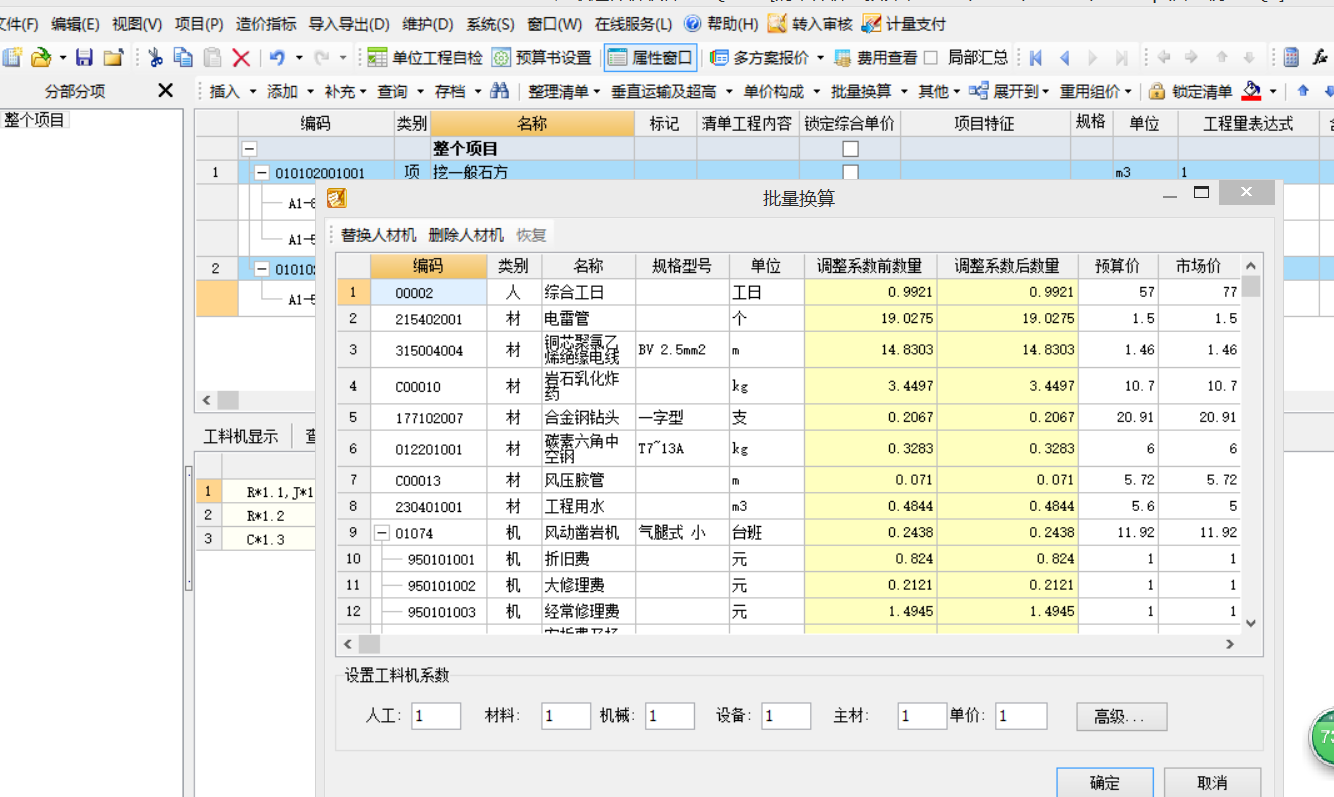Open the 在线服务(L) menu
Image resolution: width=1334 pixels, height=797 pixels.
[x=633, y=23]
